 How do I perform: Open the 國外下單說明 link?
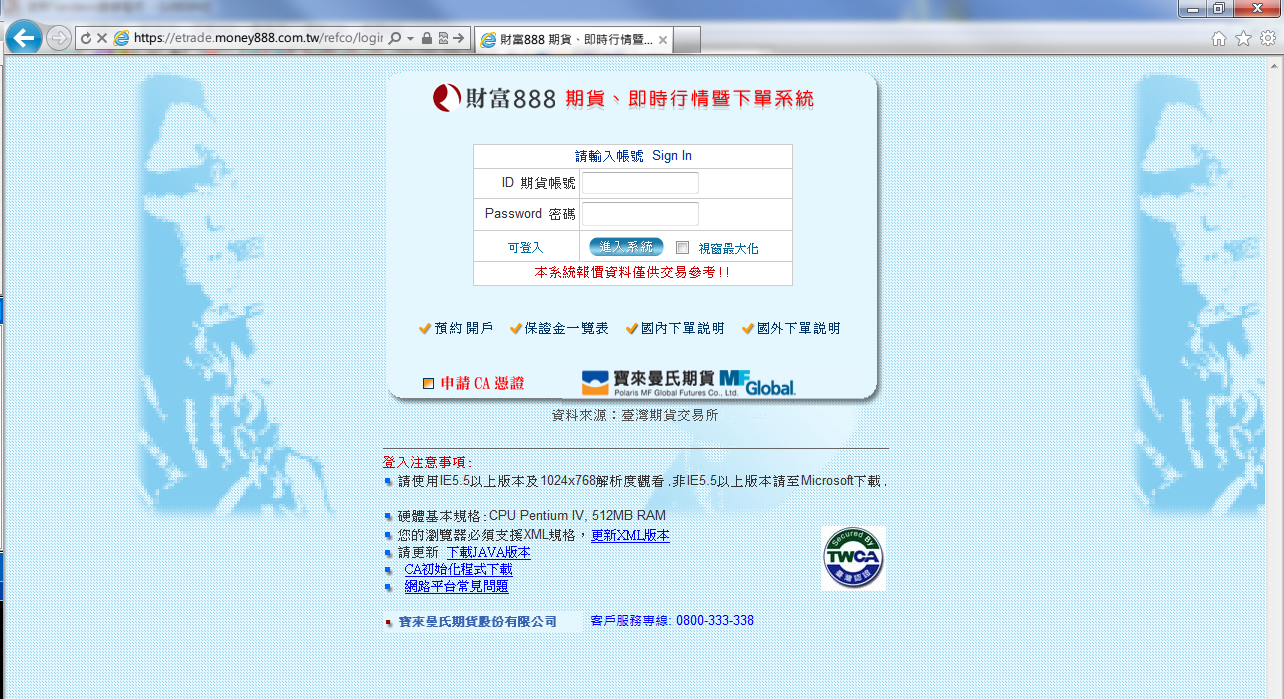pos(799,328)
